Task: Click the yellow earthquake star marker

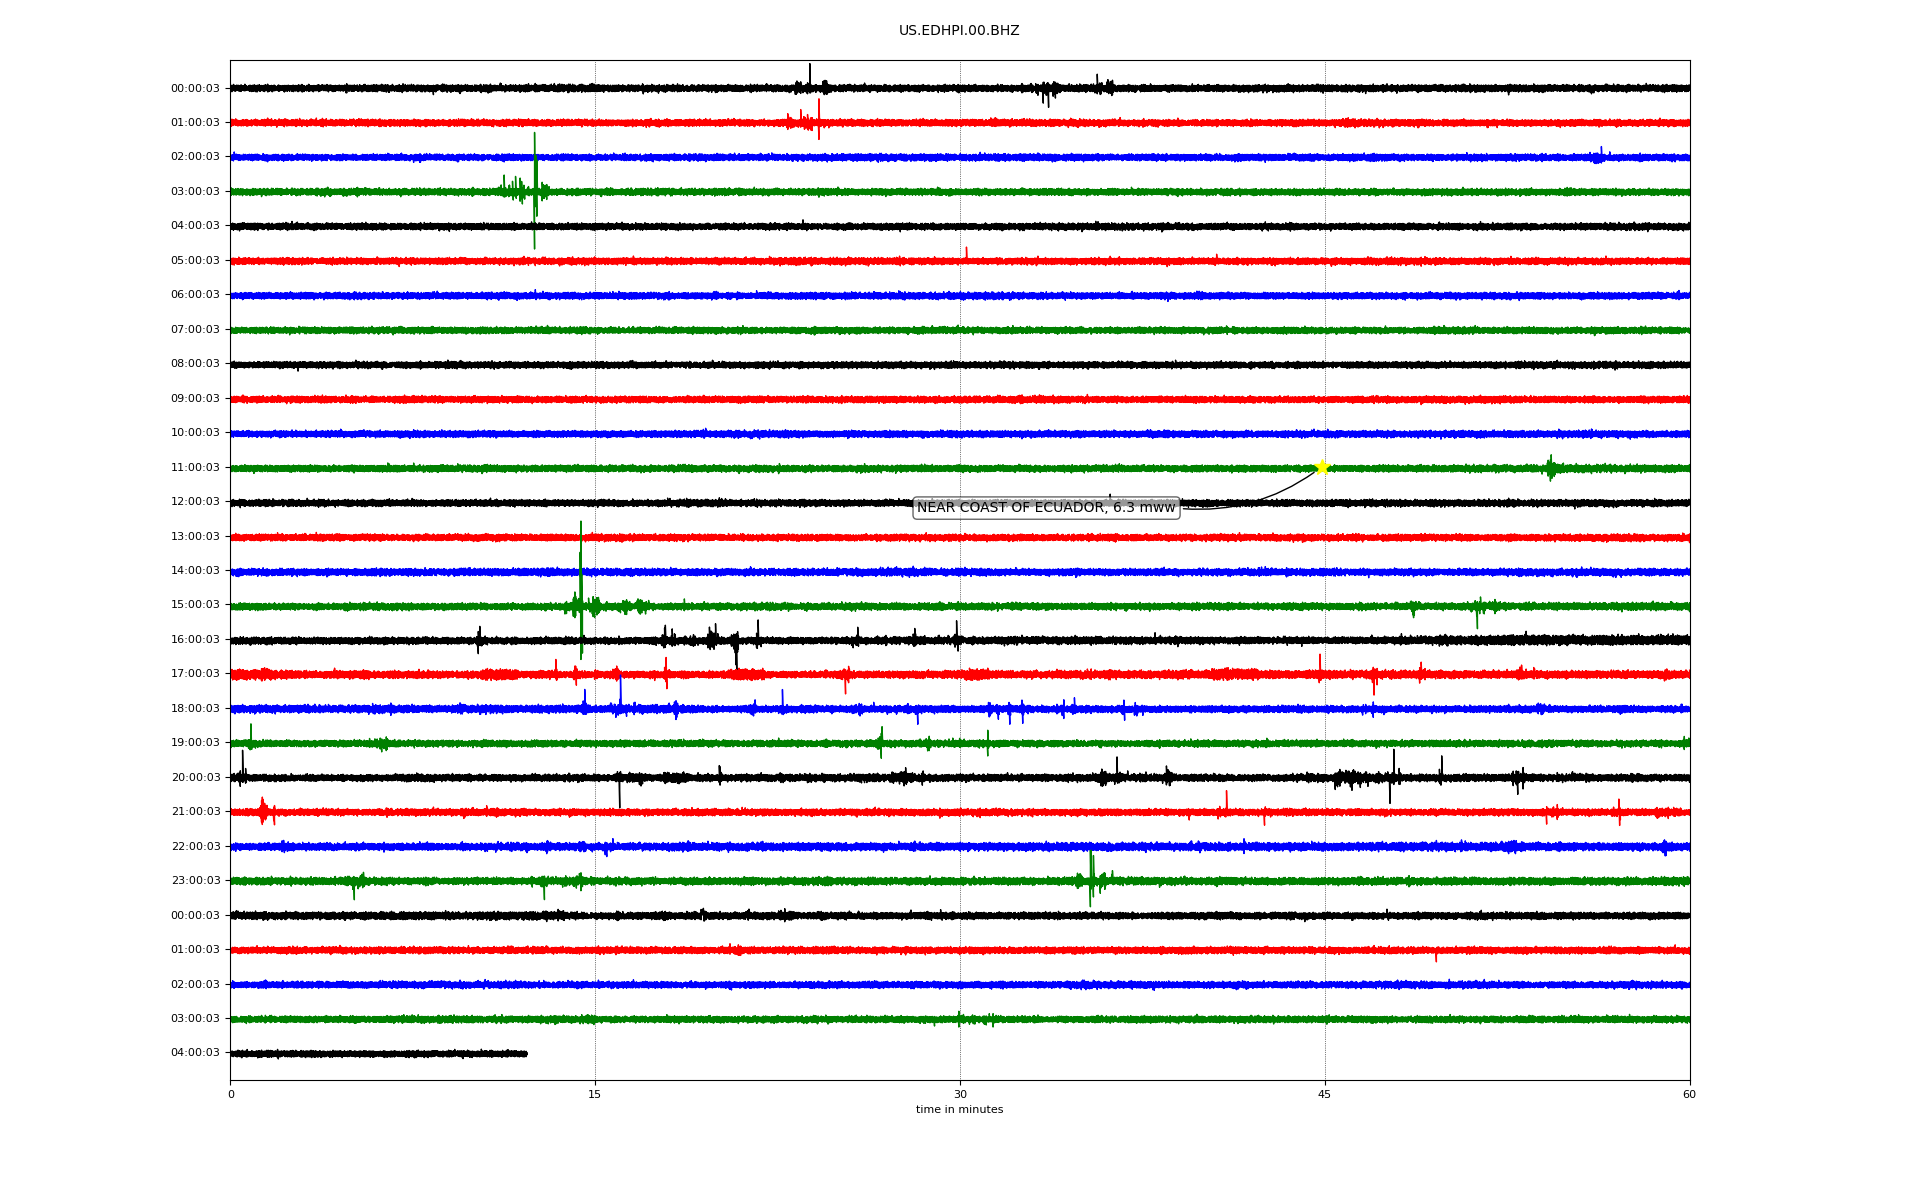Action: click(x=1322, y=467)
